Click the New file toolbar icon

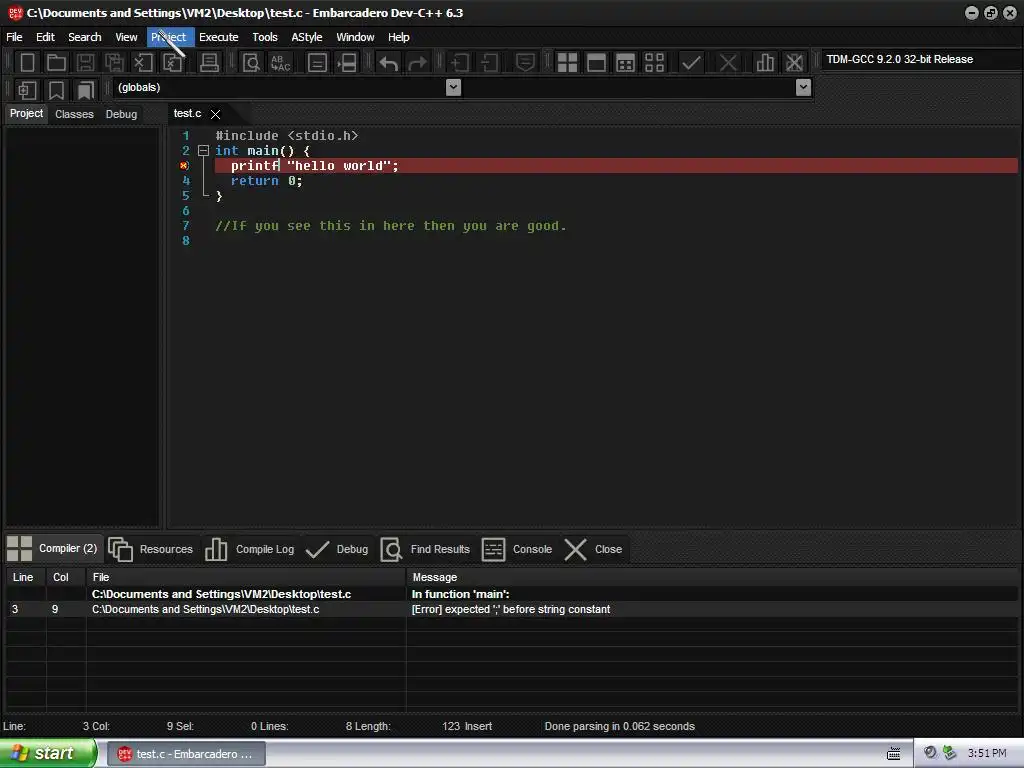point(27,63)
